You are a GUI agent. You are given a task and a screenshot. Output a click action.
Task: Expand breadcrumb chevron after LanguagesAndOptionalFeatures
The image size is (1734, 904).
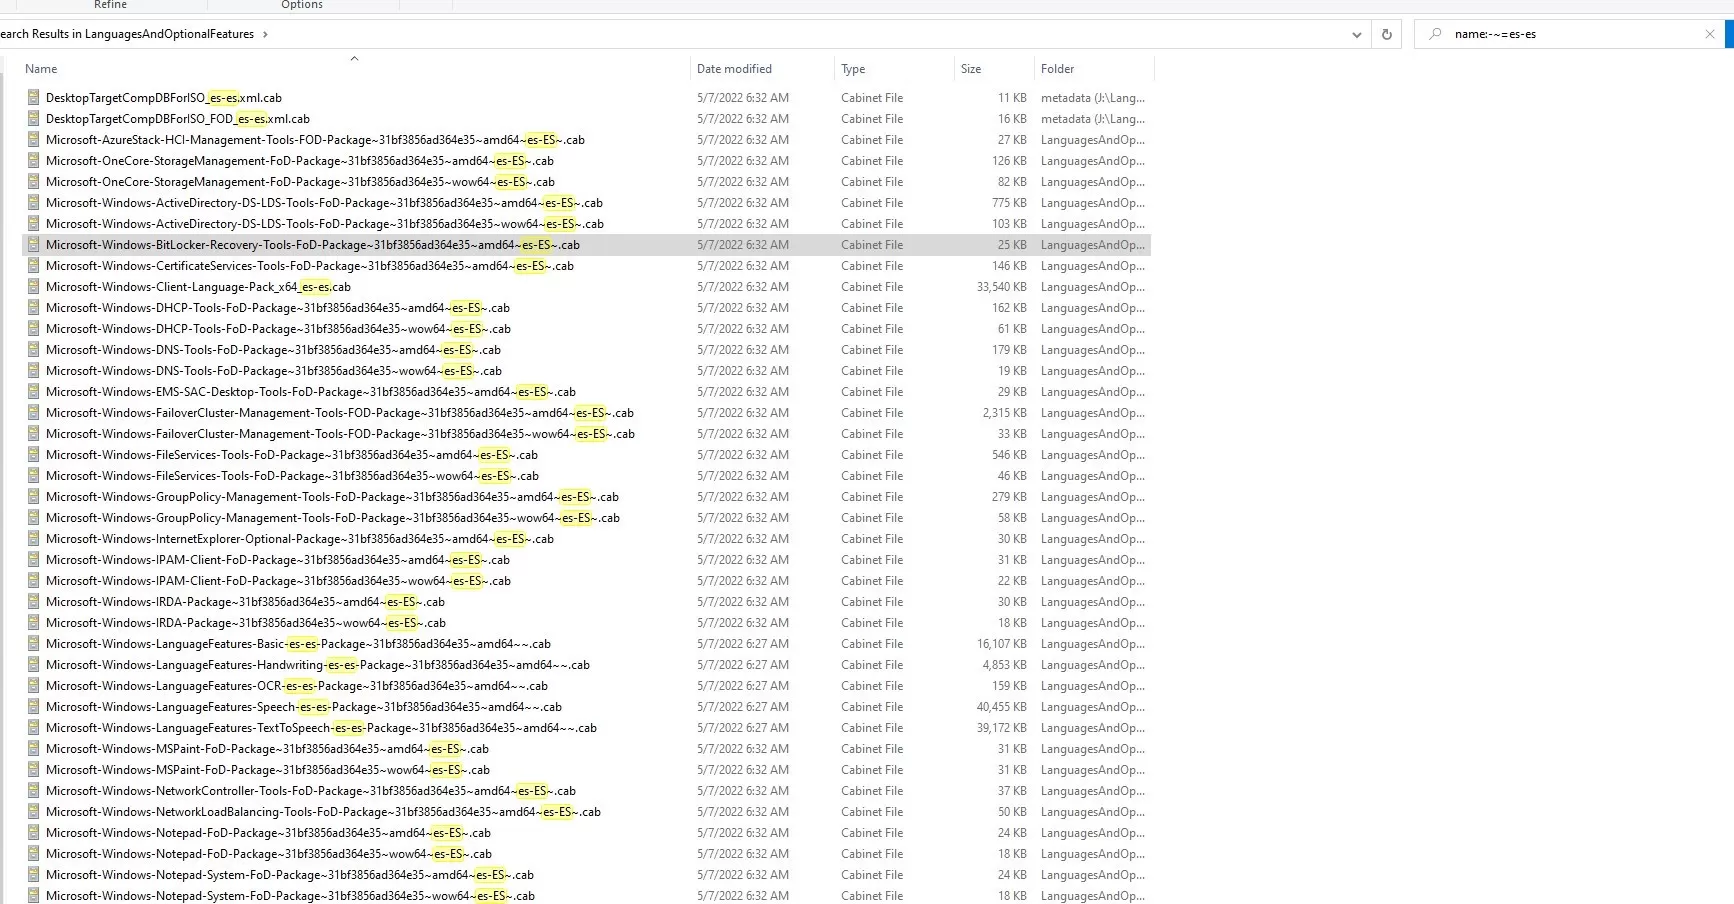tap(265, 34)
